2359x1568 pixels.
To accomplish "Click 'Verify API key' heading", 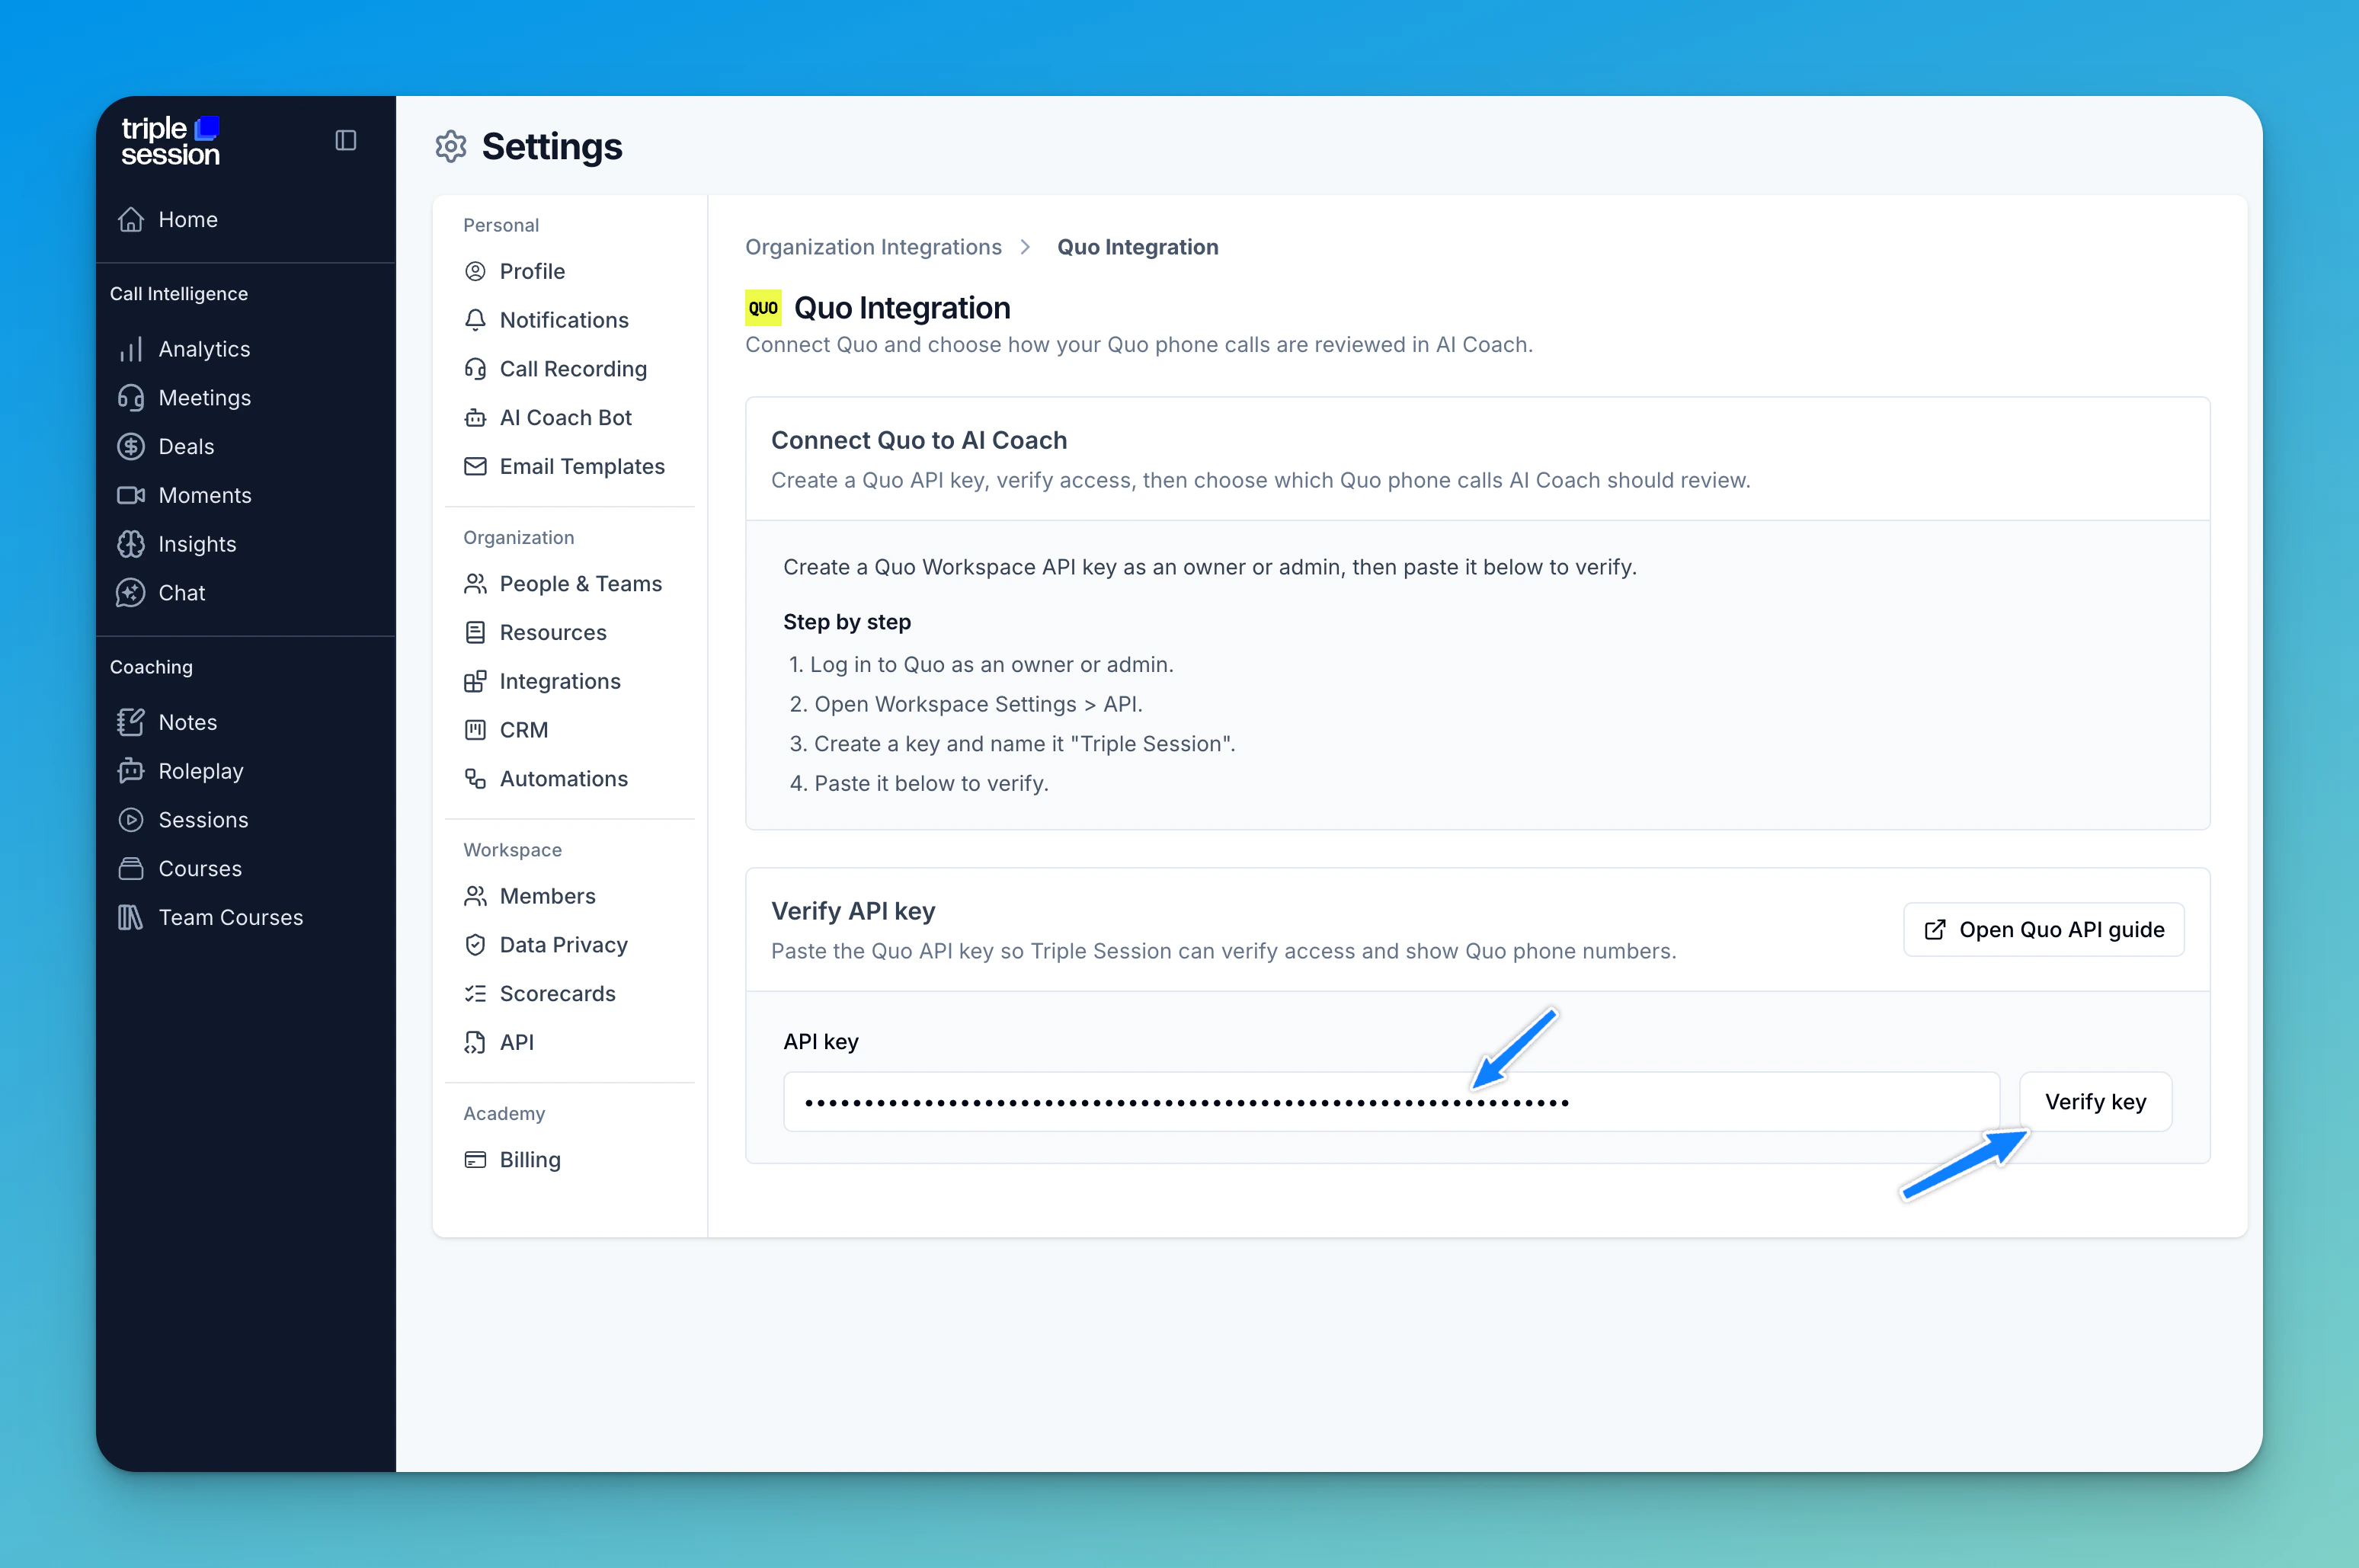I will tap(853, 911).
